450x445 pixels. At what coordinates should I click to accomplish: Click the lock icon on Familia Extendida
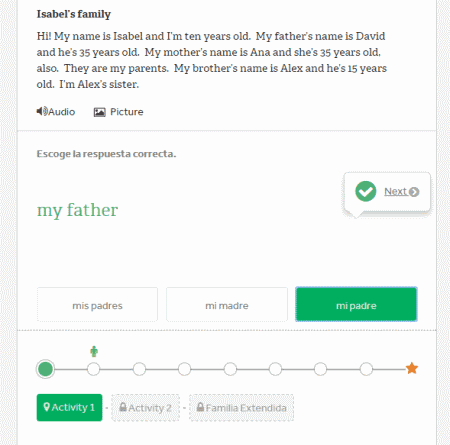(200, 407)
